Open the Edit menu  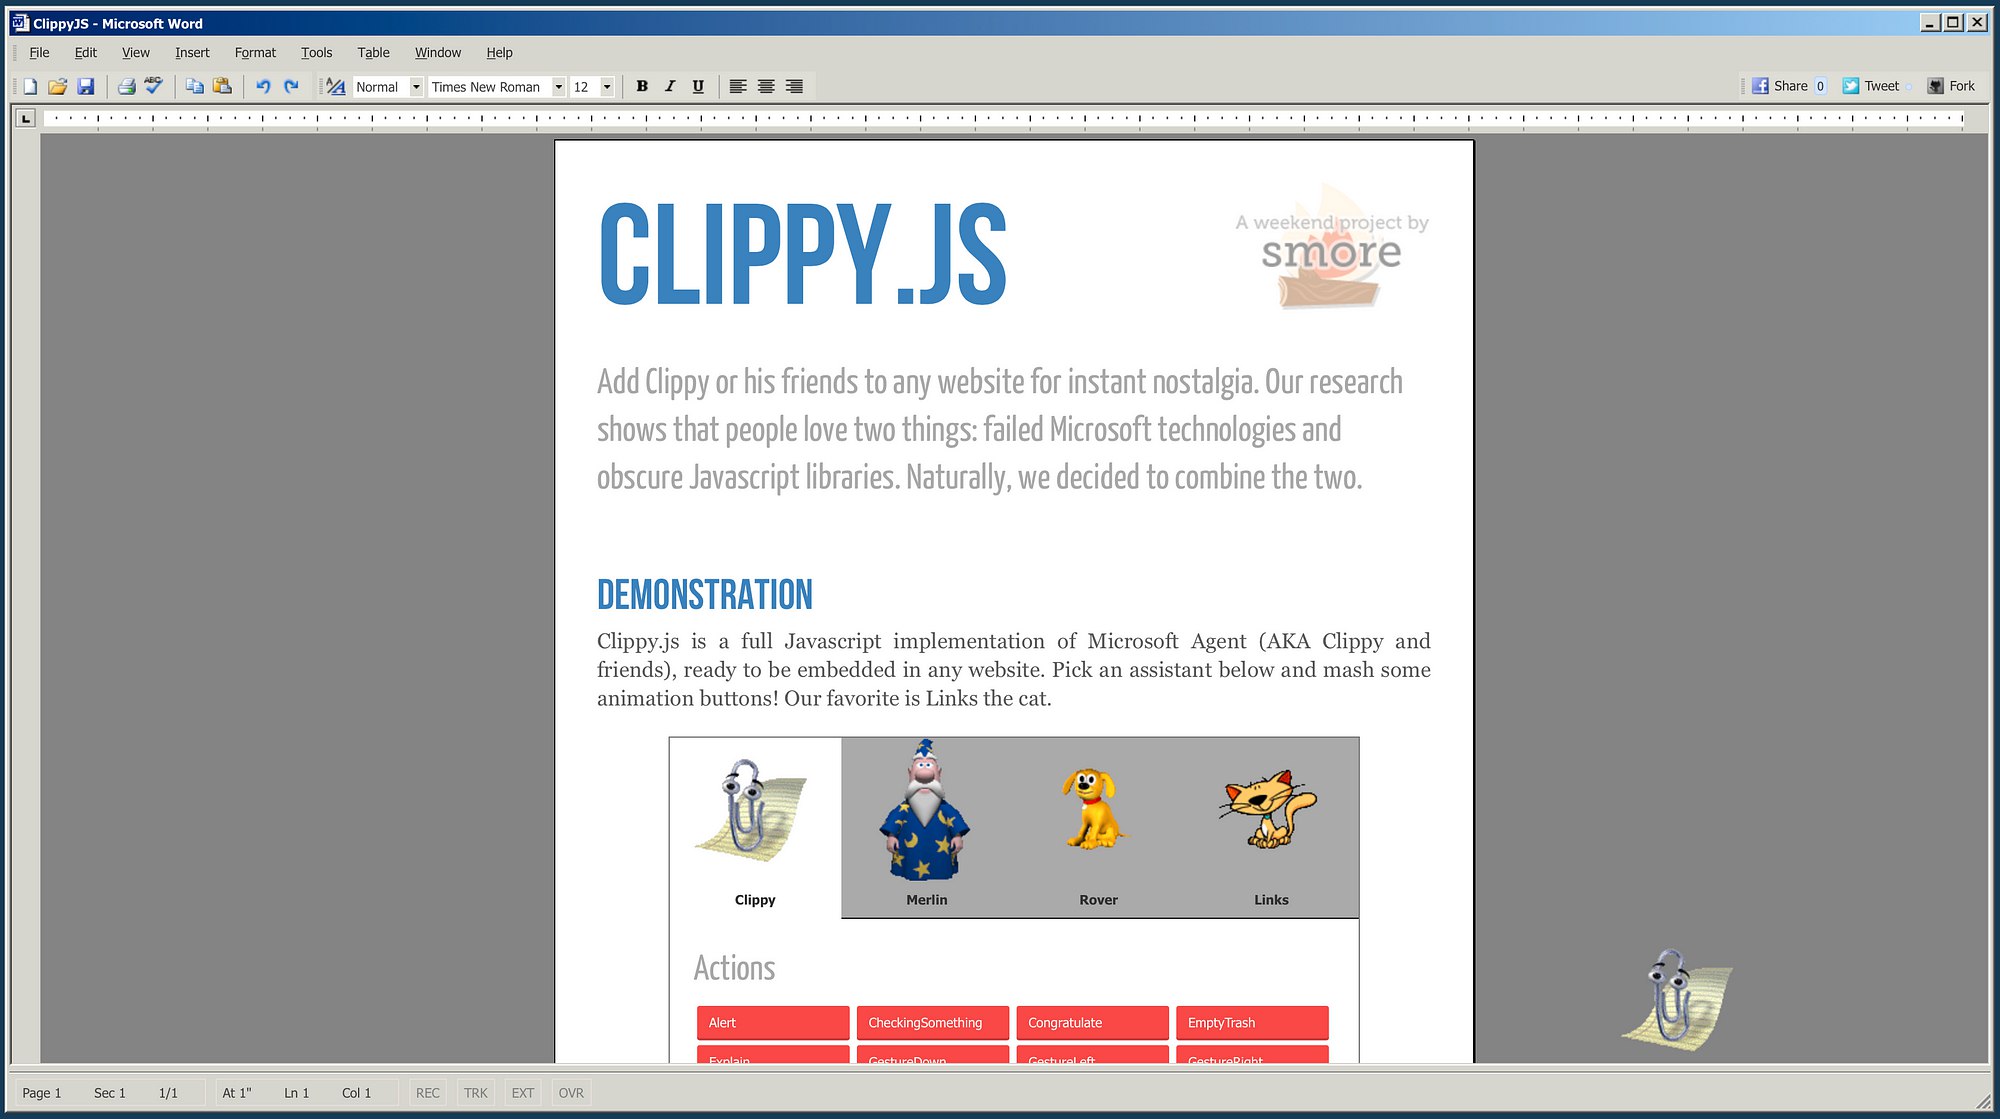pos(86,53)
